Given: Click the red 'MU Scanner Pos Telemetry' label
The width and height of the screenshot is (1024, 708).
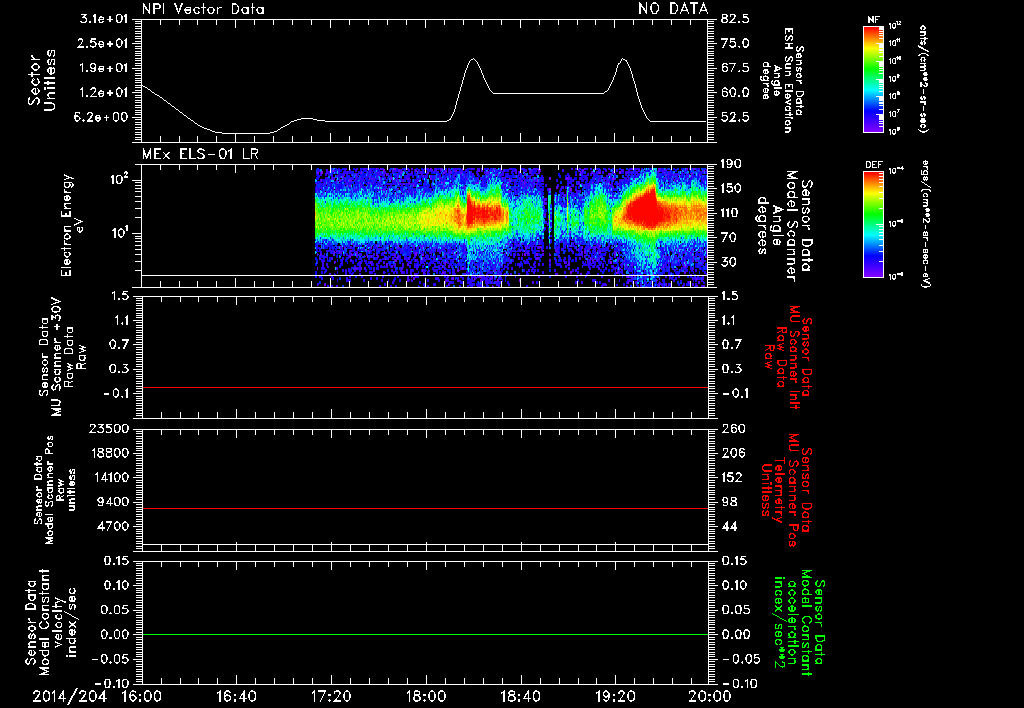Looking at the screenshot, I should point(786,491).
